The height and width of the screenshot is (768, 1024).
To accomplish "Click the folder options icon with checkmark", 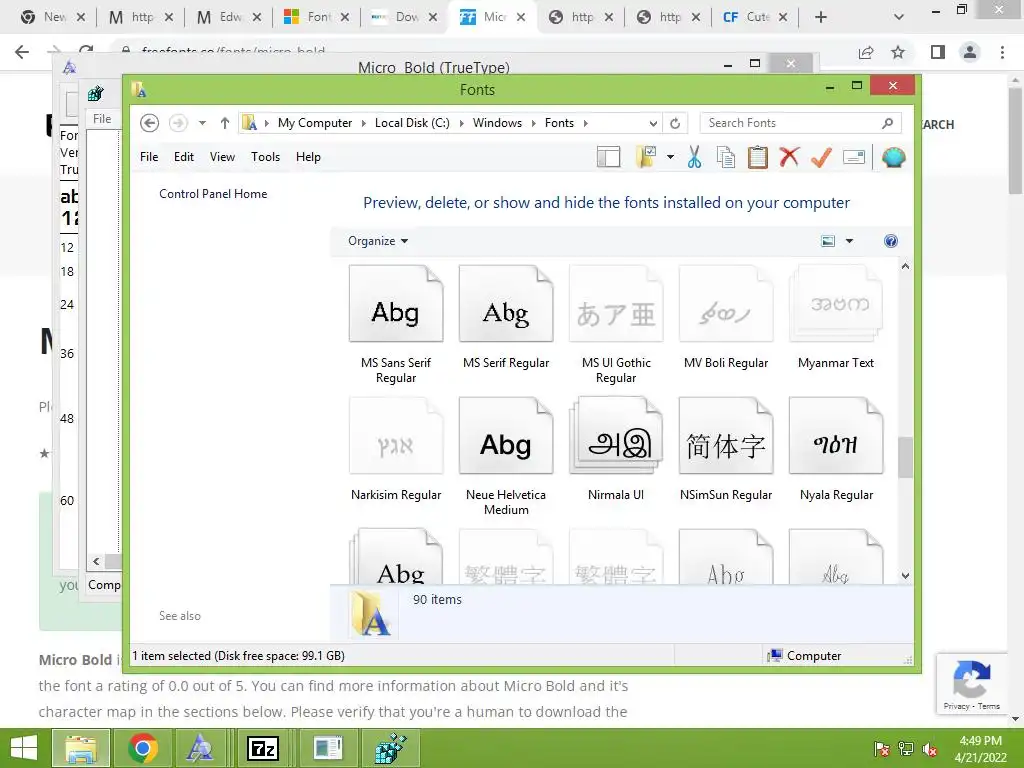I will (x=646, y=157).
